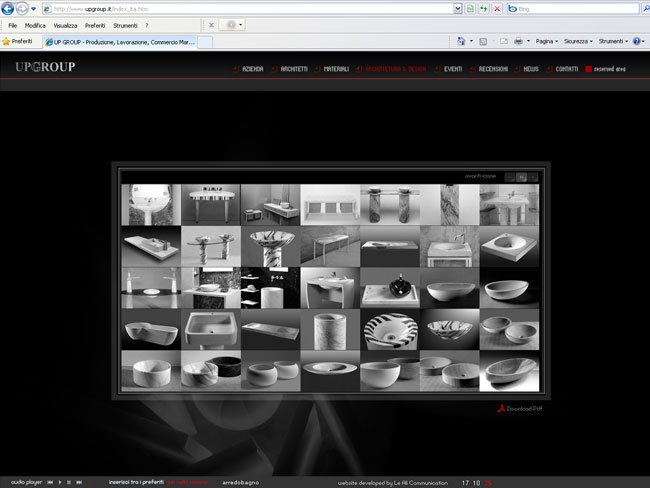Skip to next audio track

(79, 482)
